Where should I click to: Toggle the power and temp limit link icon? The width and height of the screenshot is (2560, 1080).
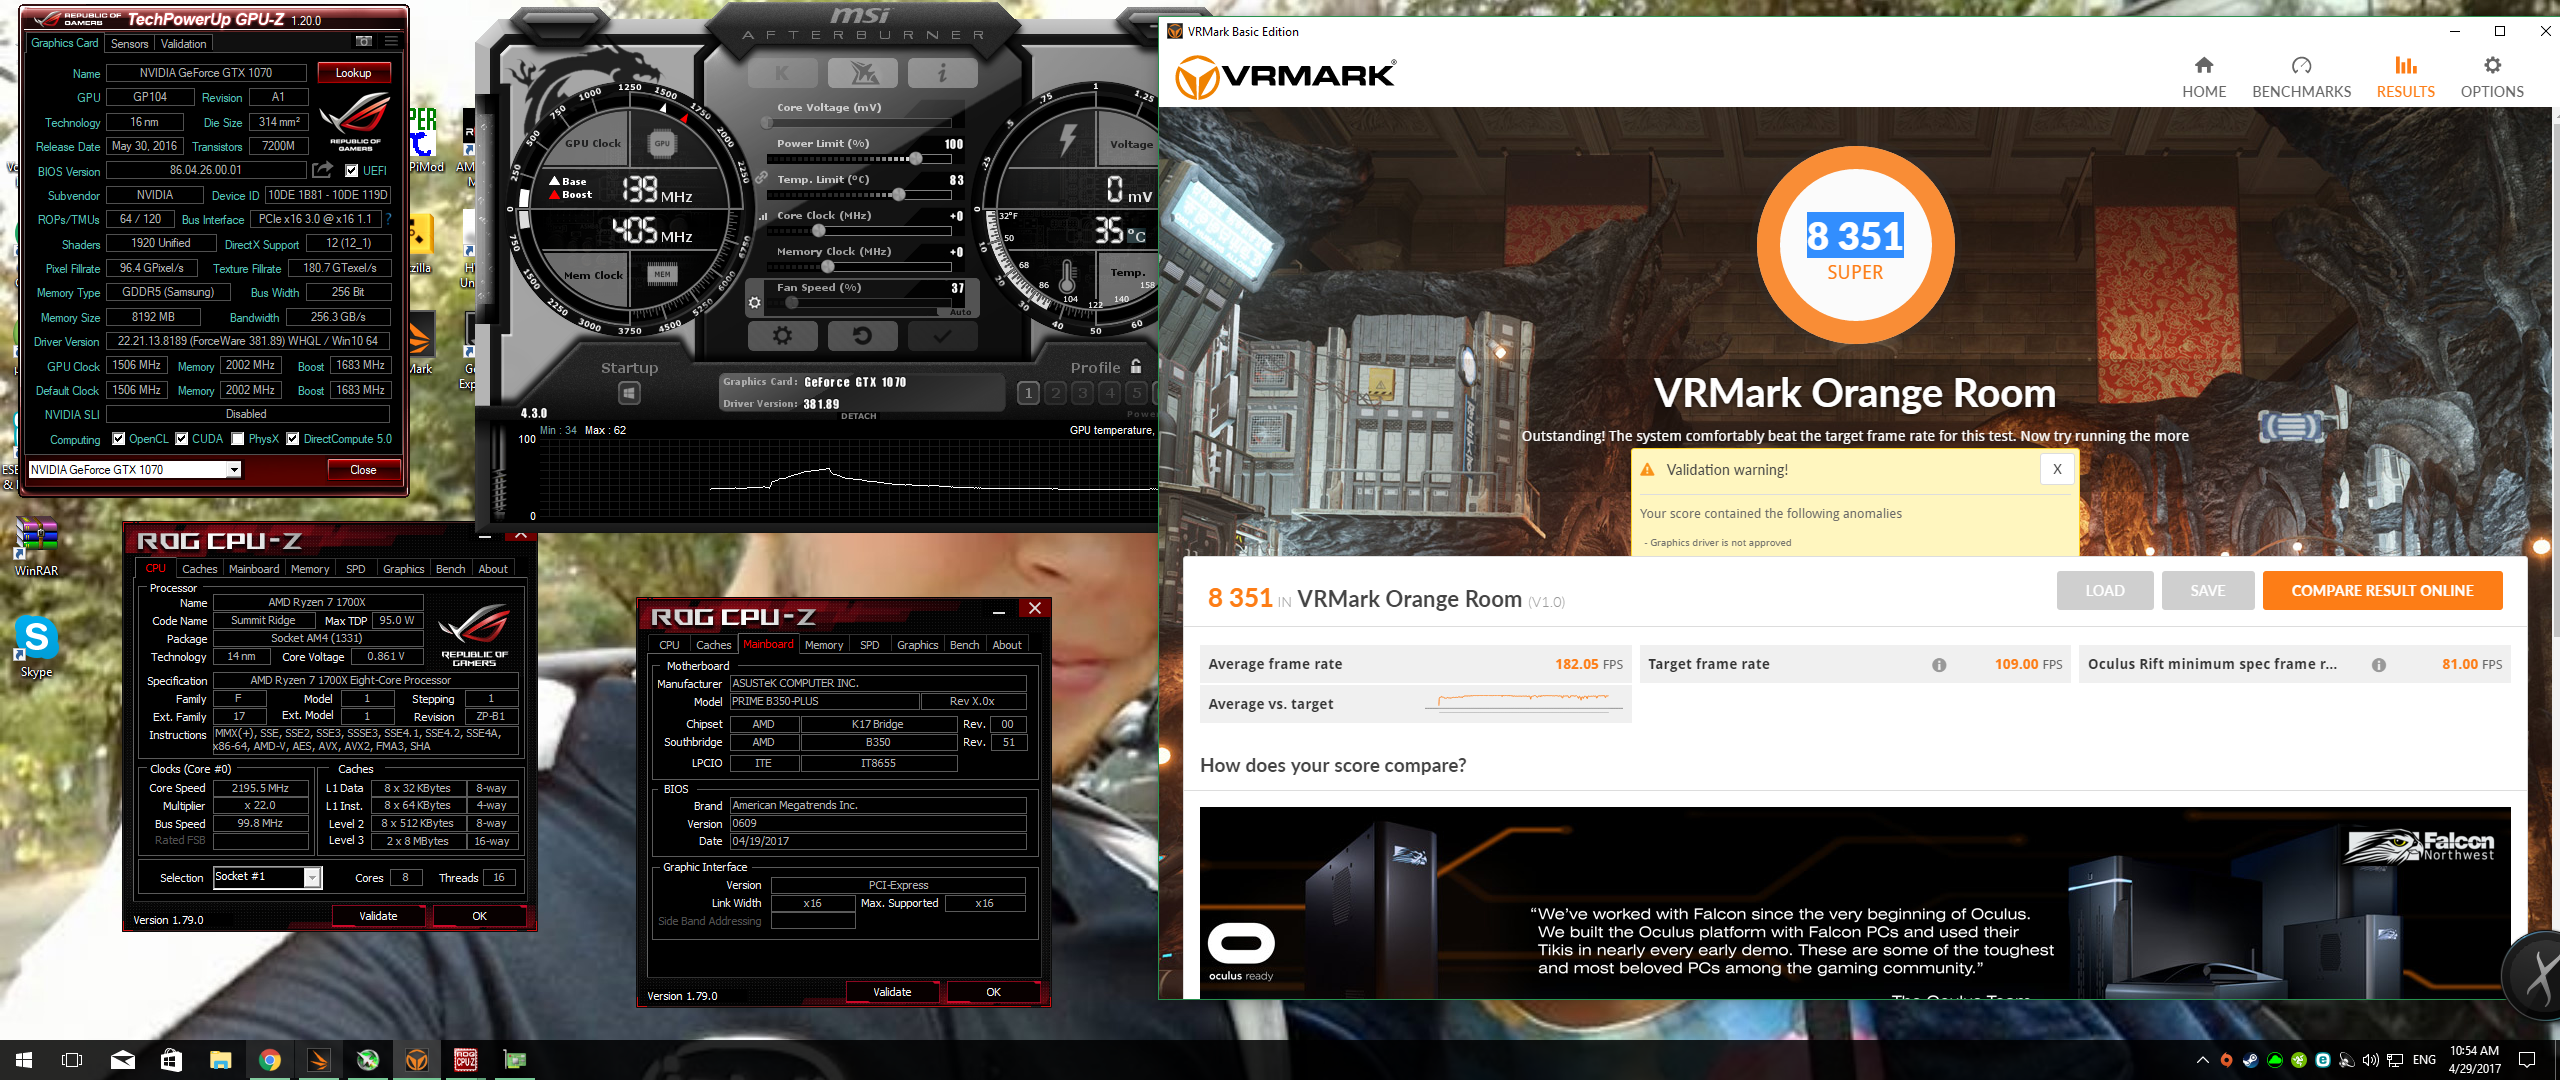coord(762,178)
